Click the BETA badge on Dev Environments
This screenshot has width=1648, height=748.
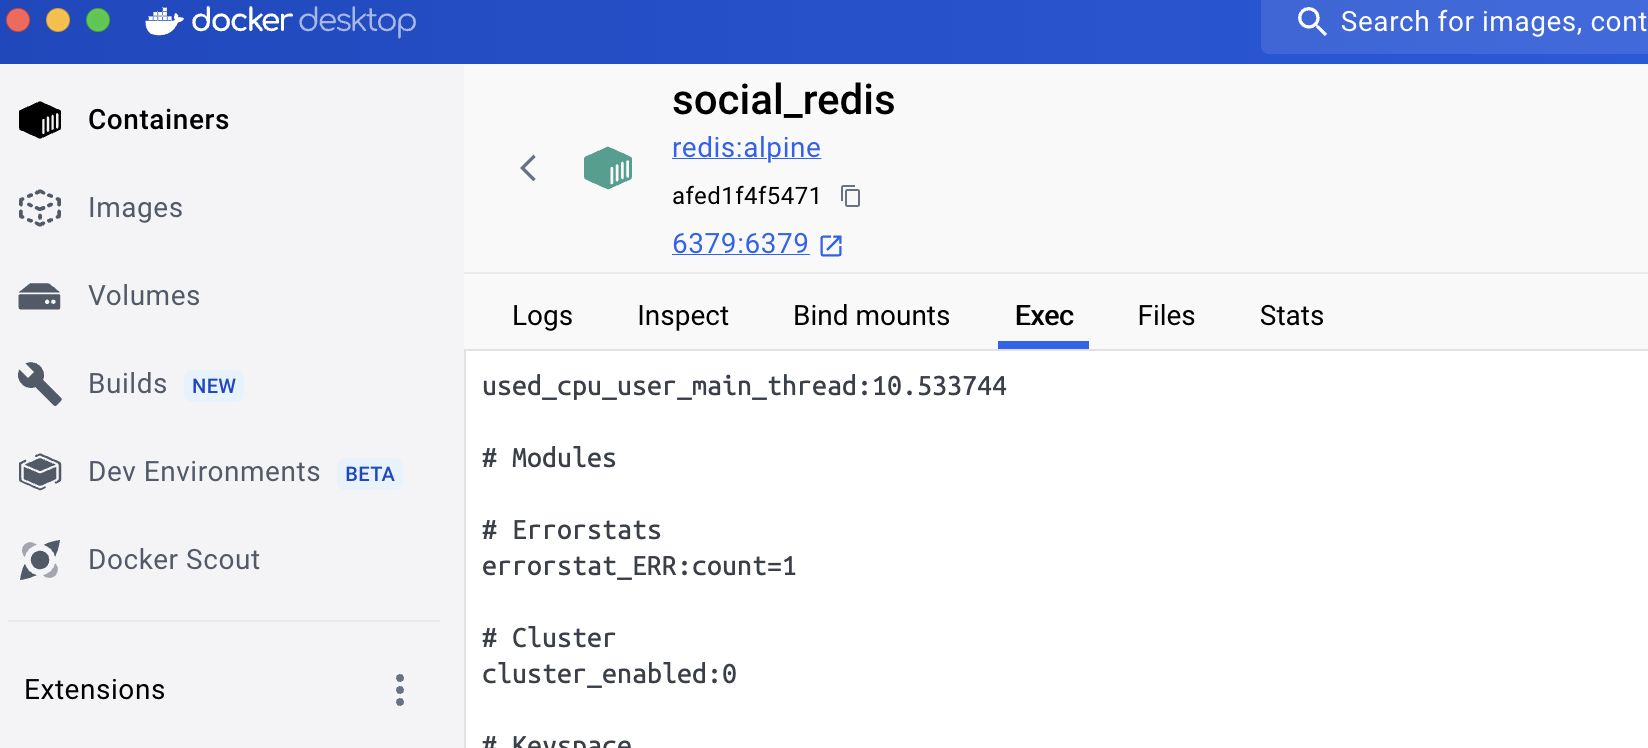(370, 474)
